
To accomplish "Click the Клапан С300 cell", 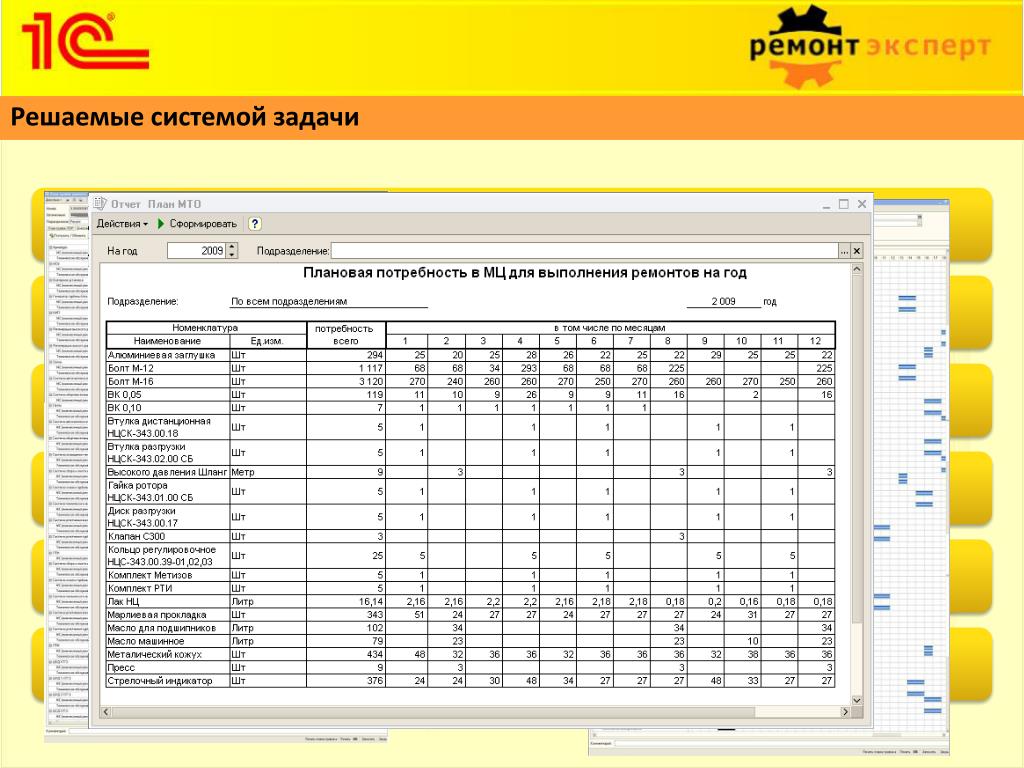I will click(x=168, y=536).
